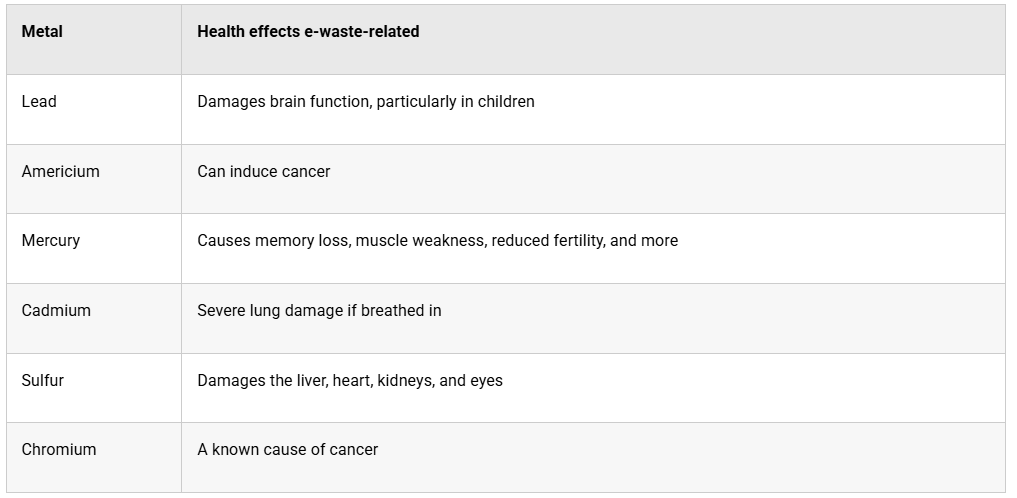Click the Metal column header
The width and height of the screenshot is (1017, 498).
94,40
